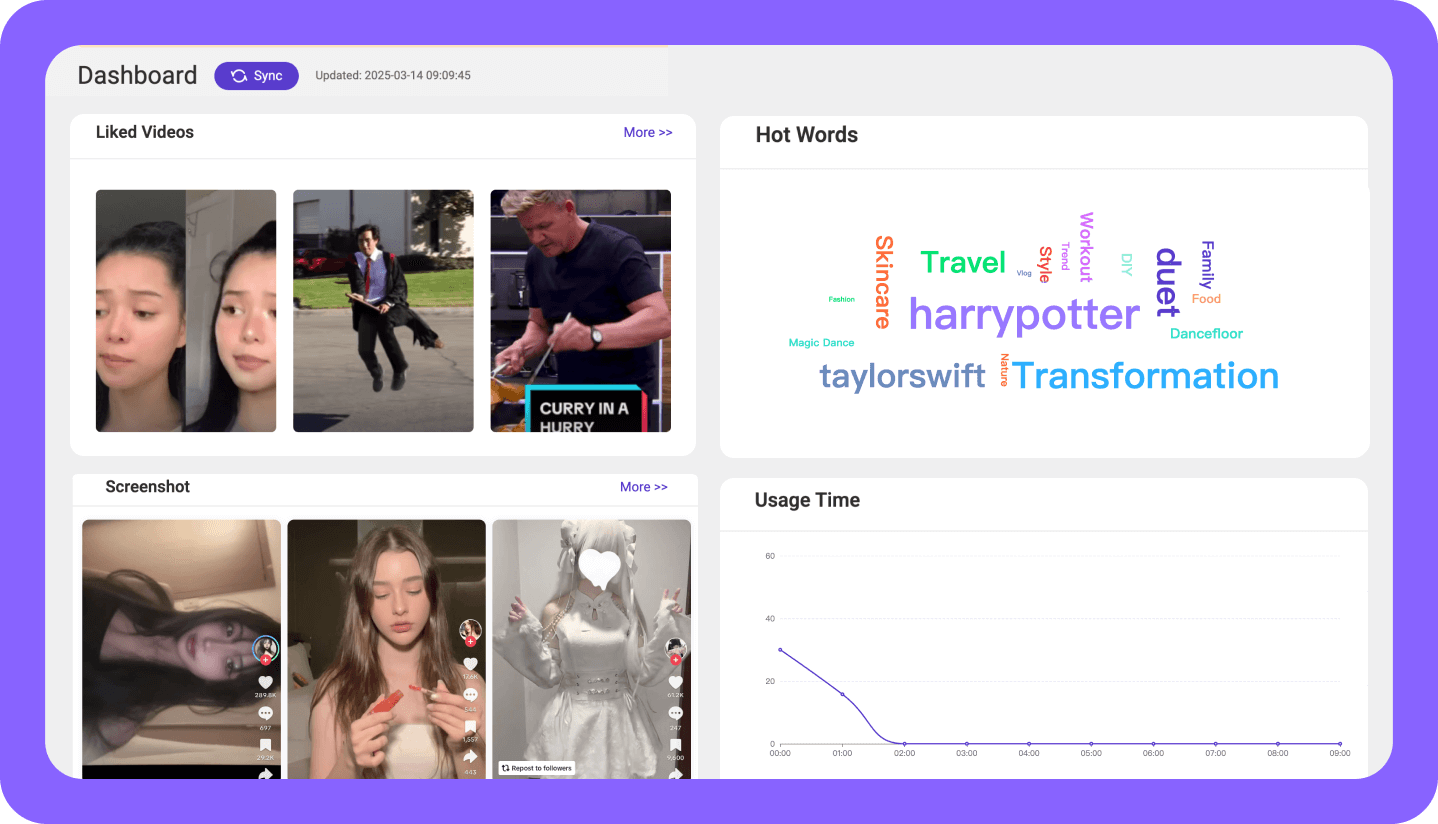Click the Workout hot word
The width and height of the screenshot is (1438, 824).
pyautogui.click(x=1086, y=247)
